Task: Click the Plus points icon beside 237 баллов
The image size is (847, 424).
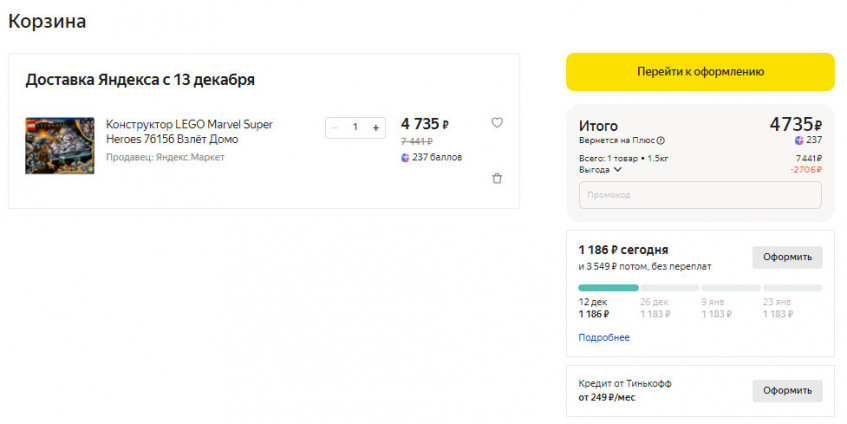Action: tap(405, 157)
